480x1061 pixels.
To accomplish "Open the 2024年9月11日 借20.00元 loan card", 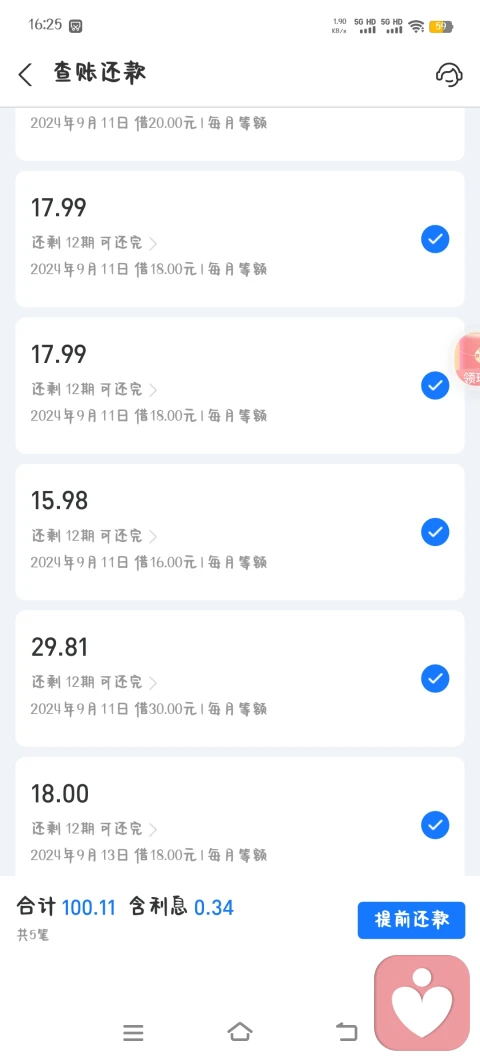I will [240, 134].
